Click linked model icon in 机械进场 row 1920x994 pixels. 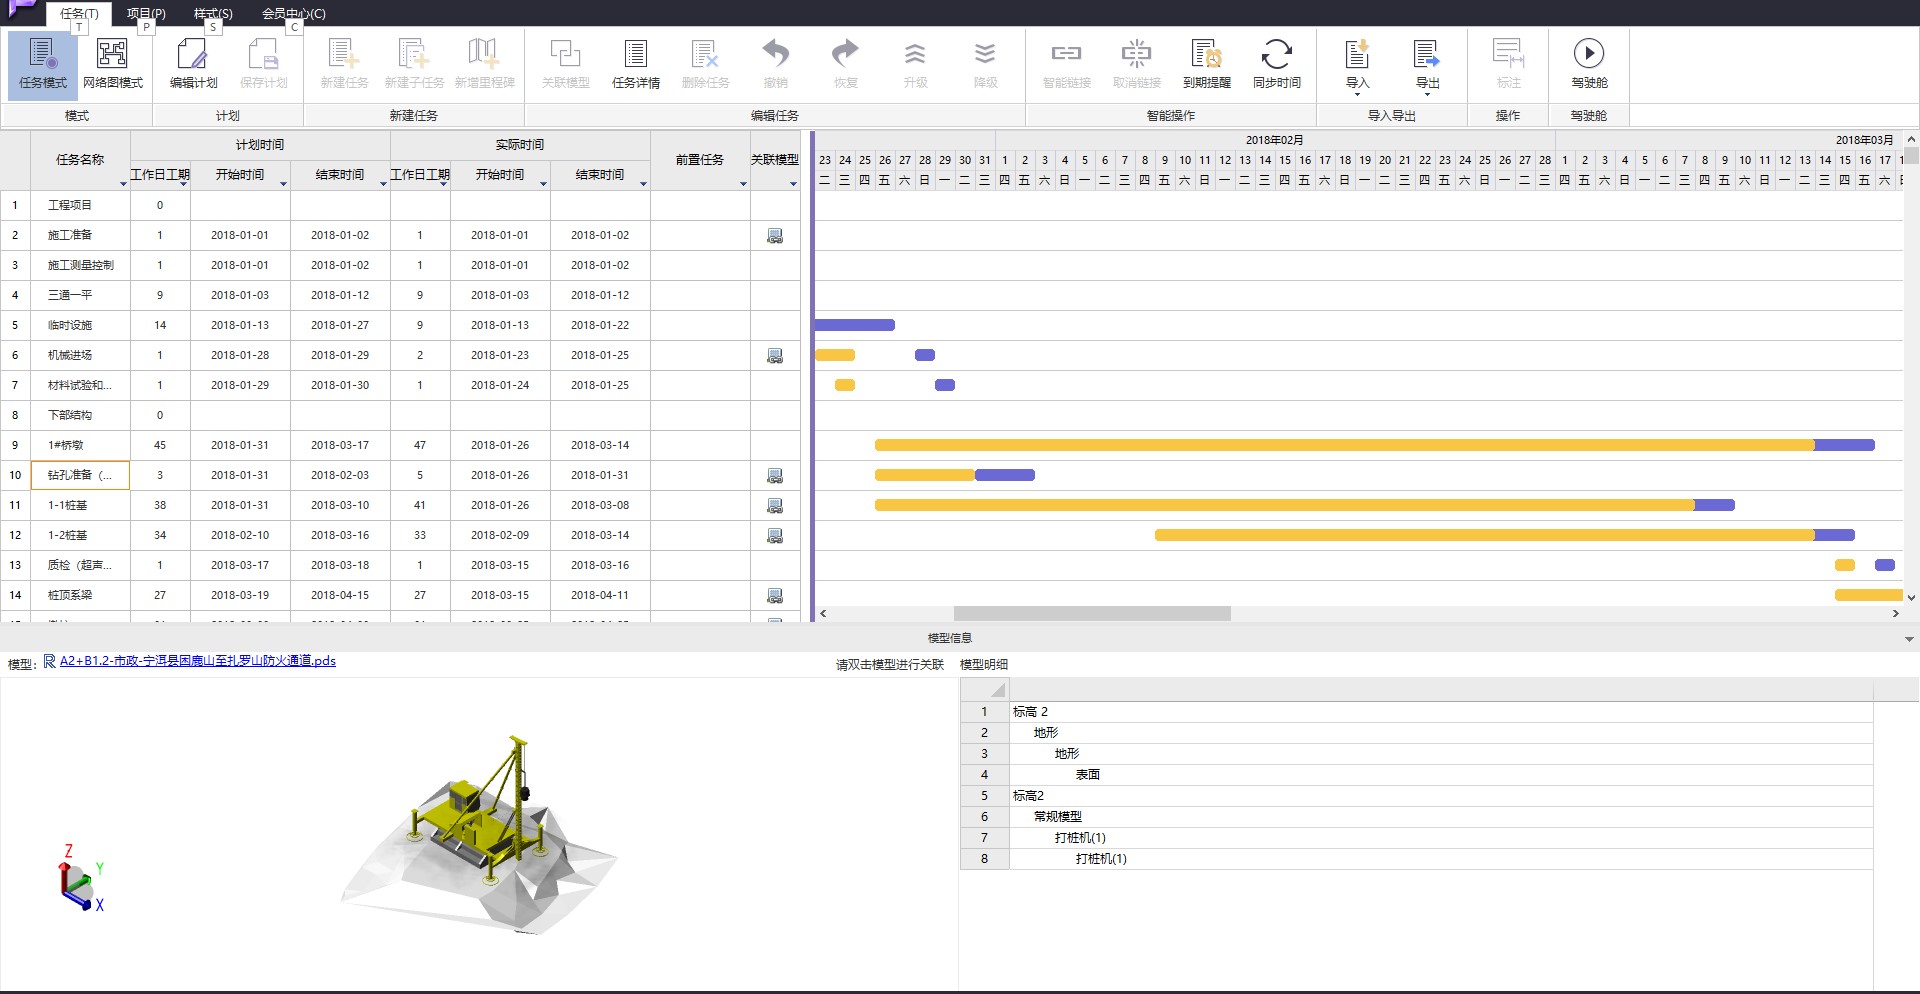tap(775, 356)
